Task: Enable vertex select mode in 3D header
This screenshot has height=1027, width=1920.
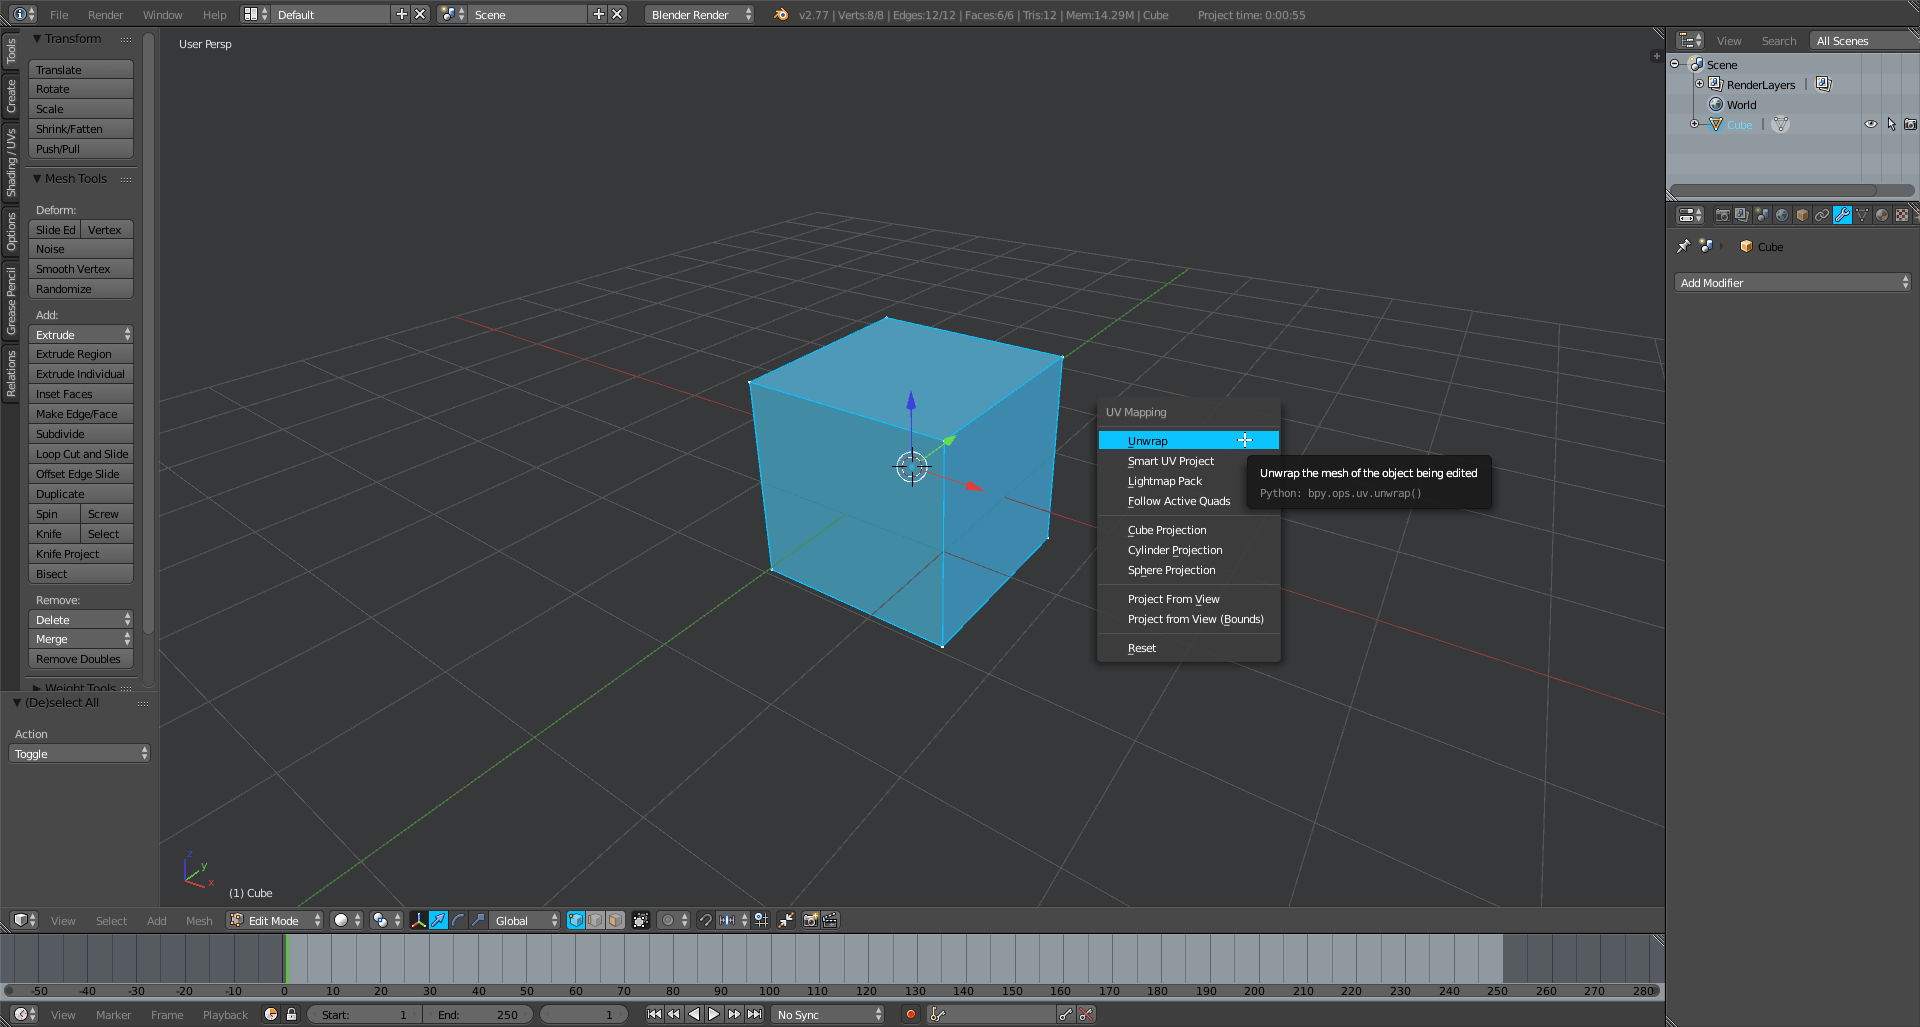Action: coord(576,920)
